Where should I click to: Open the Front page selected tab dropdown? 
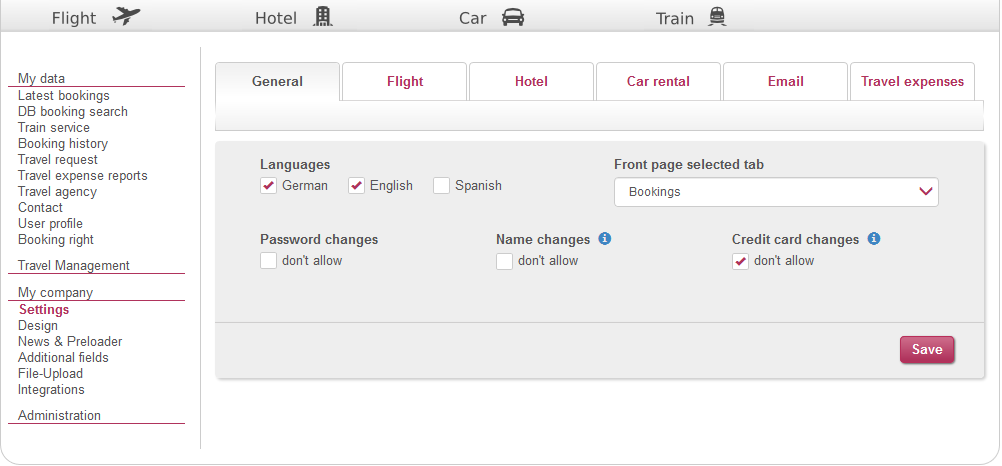[776, 192]
